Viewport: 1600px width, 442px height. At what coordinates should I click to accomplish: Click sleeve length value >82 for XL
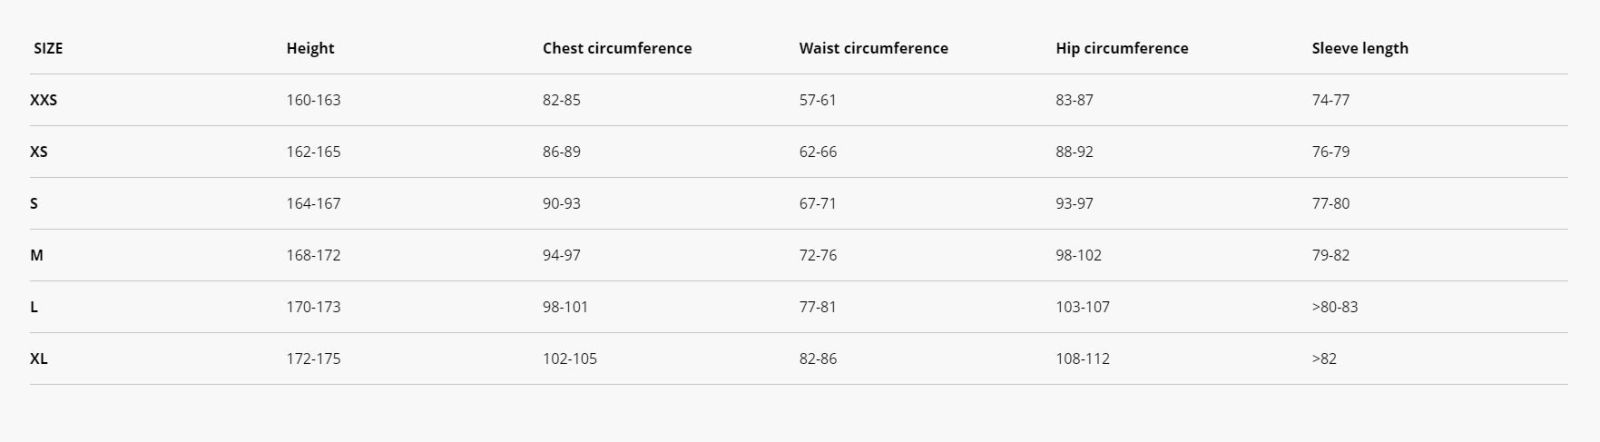click(1324, 359)
